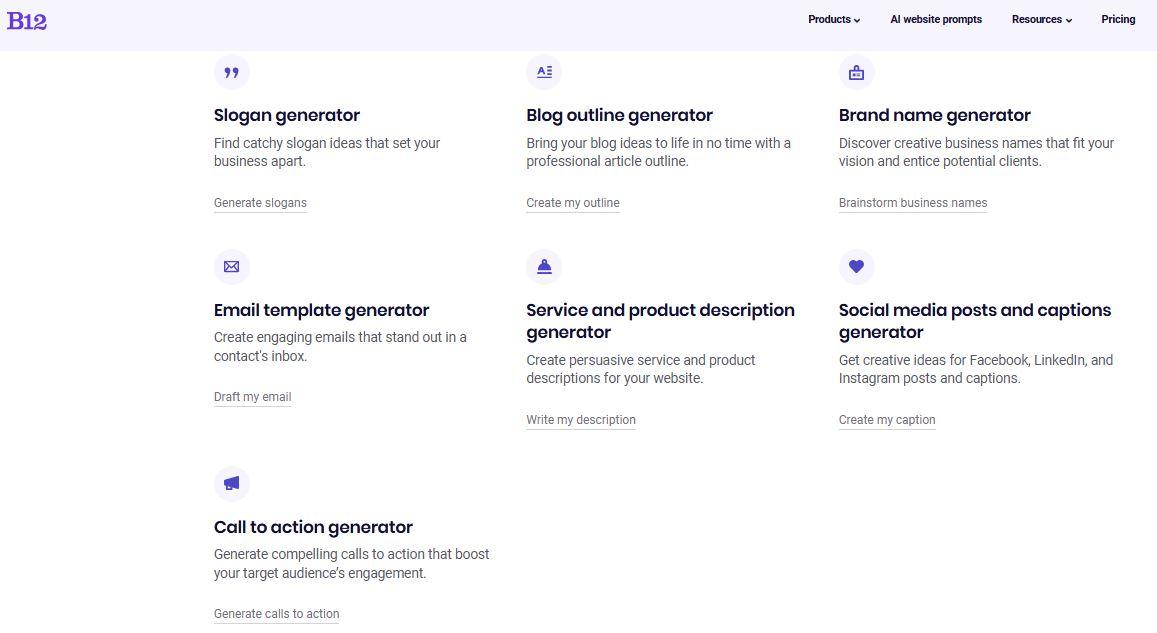Click the Email template envelope icon

(x=232, y=267)
